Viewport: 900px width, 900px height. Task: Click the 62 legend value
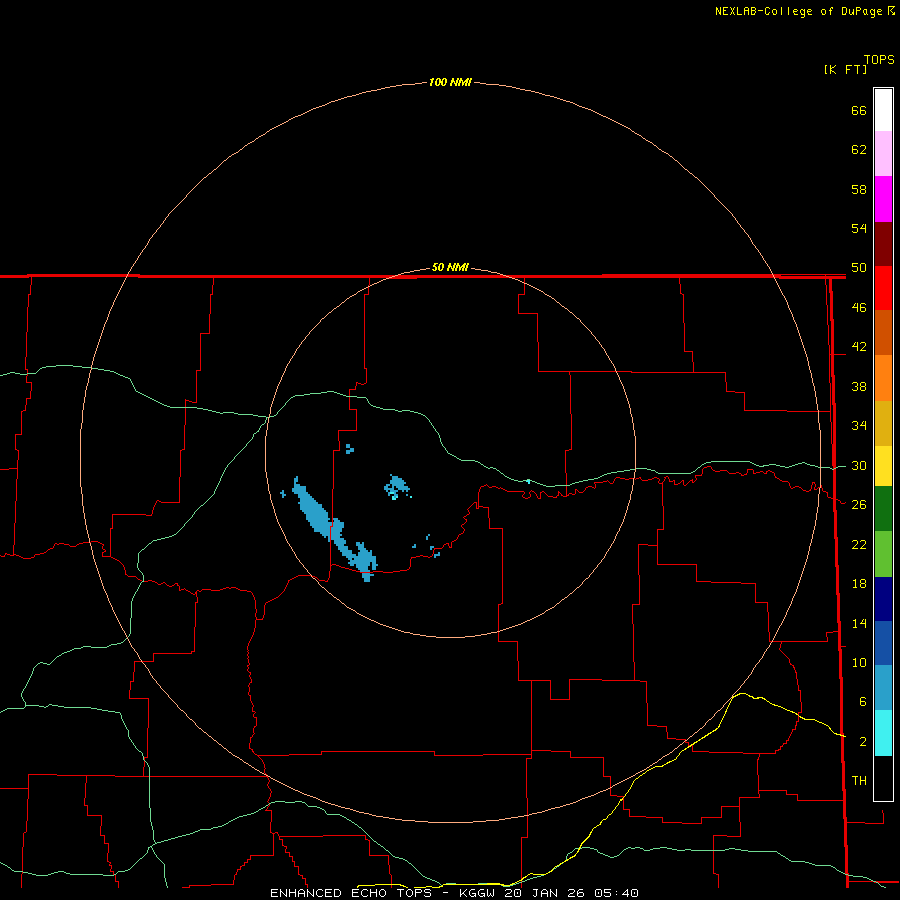tap(859, 150)
